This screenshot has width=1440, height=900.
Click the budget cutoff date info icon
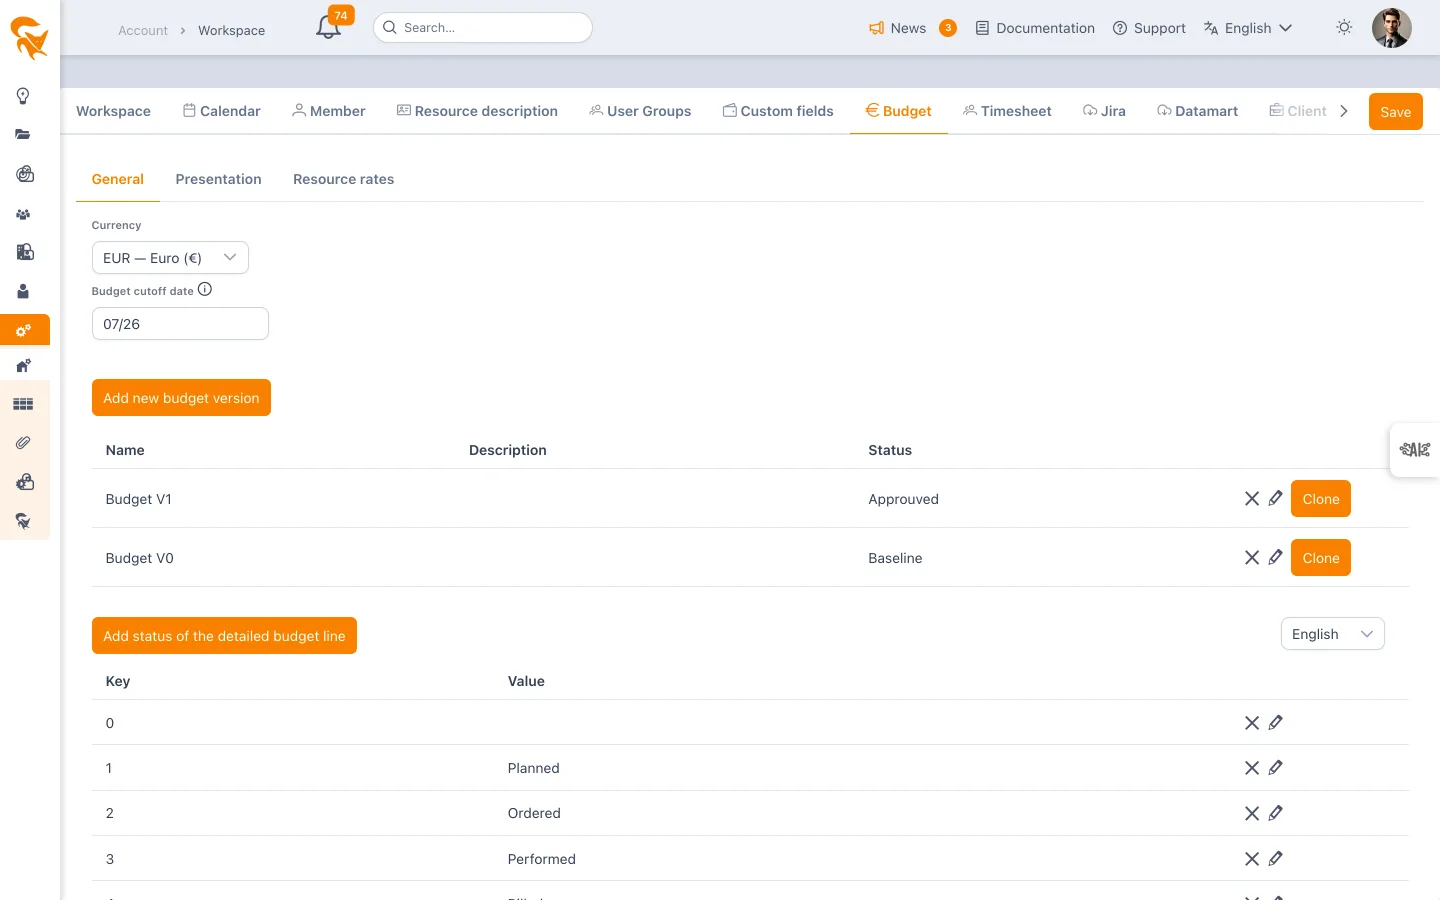pos(205,290)
